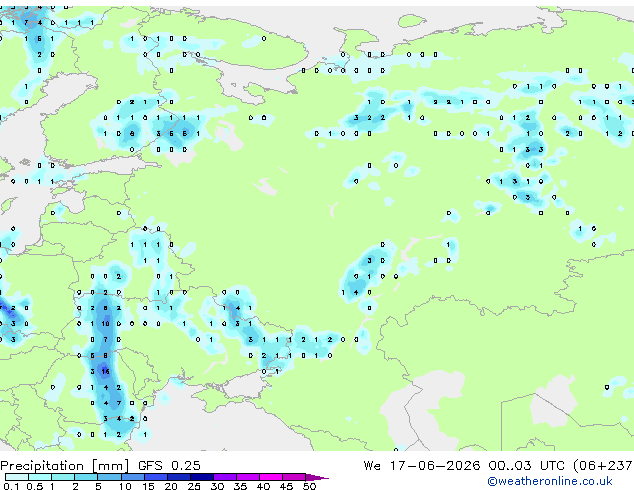Click the legend swatch between 5 and 10

[x=109, y=477]
